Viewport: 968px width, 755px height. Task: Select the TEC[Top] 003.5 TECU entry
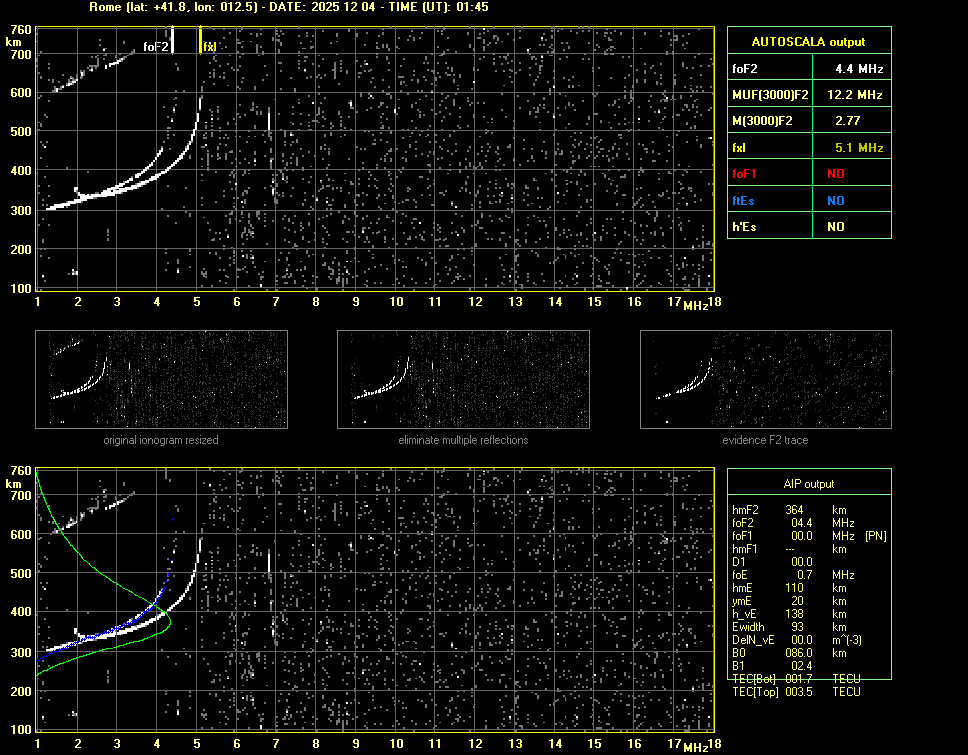[795, 692]
